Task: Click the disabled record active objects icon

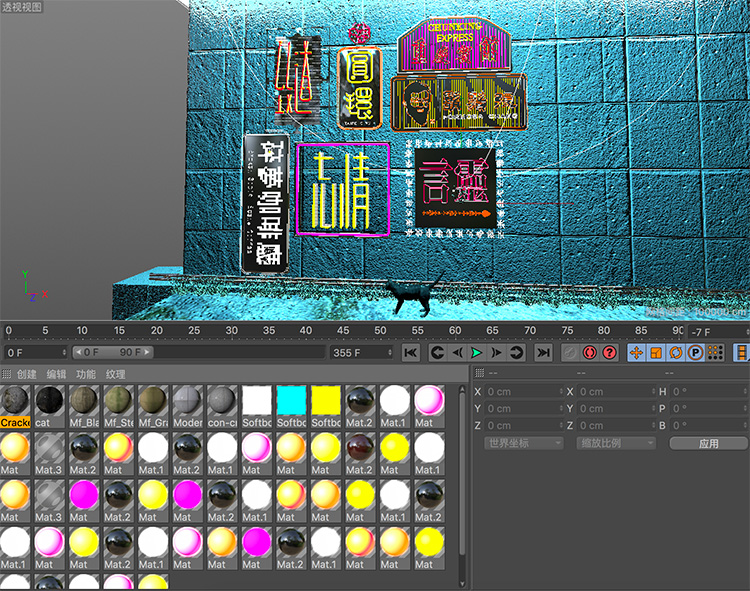Action: [x=569, y=353]
